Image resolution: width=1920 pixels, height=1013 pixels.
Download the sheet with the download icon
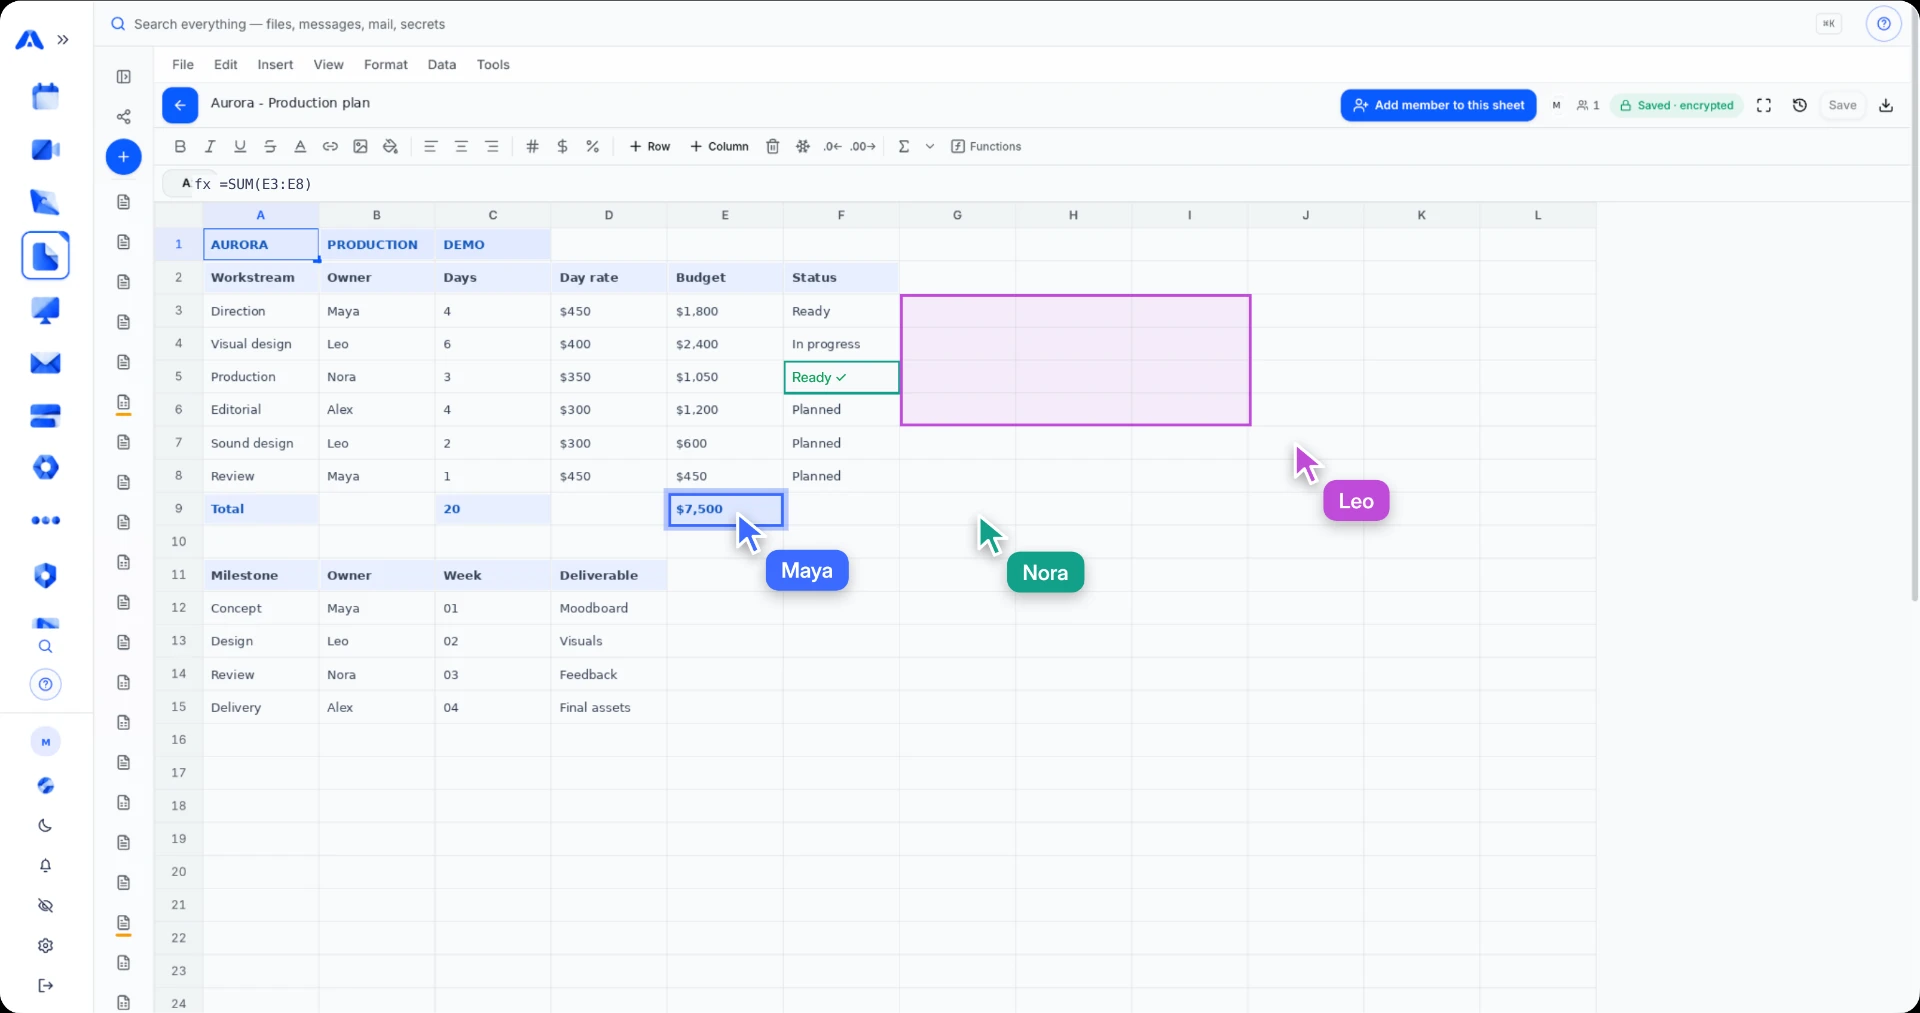(x=1886, y=105)
